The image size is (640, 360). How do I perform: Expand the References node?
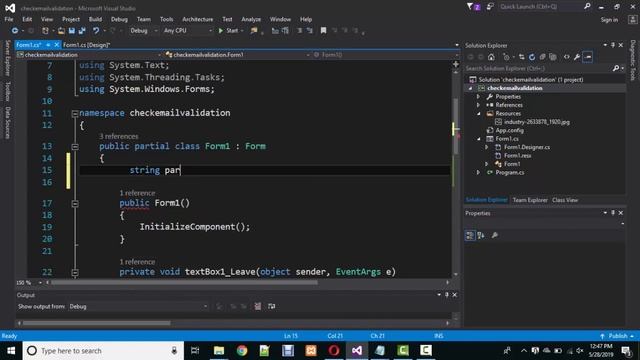478,105
